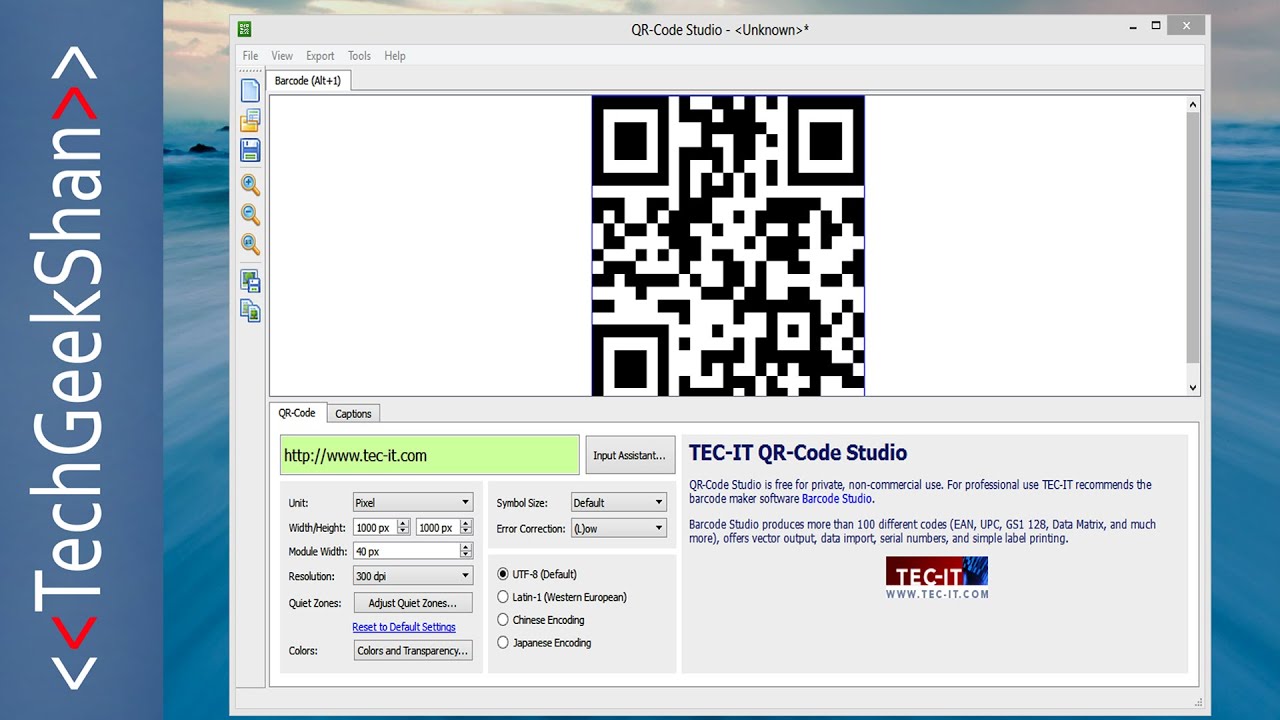Viewport: 1280px width, 720px height.
Task: Click the Adjust Quiet Zones button
Action: click(x=413, y=602)
